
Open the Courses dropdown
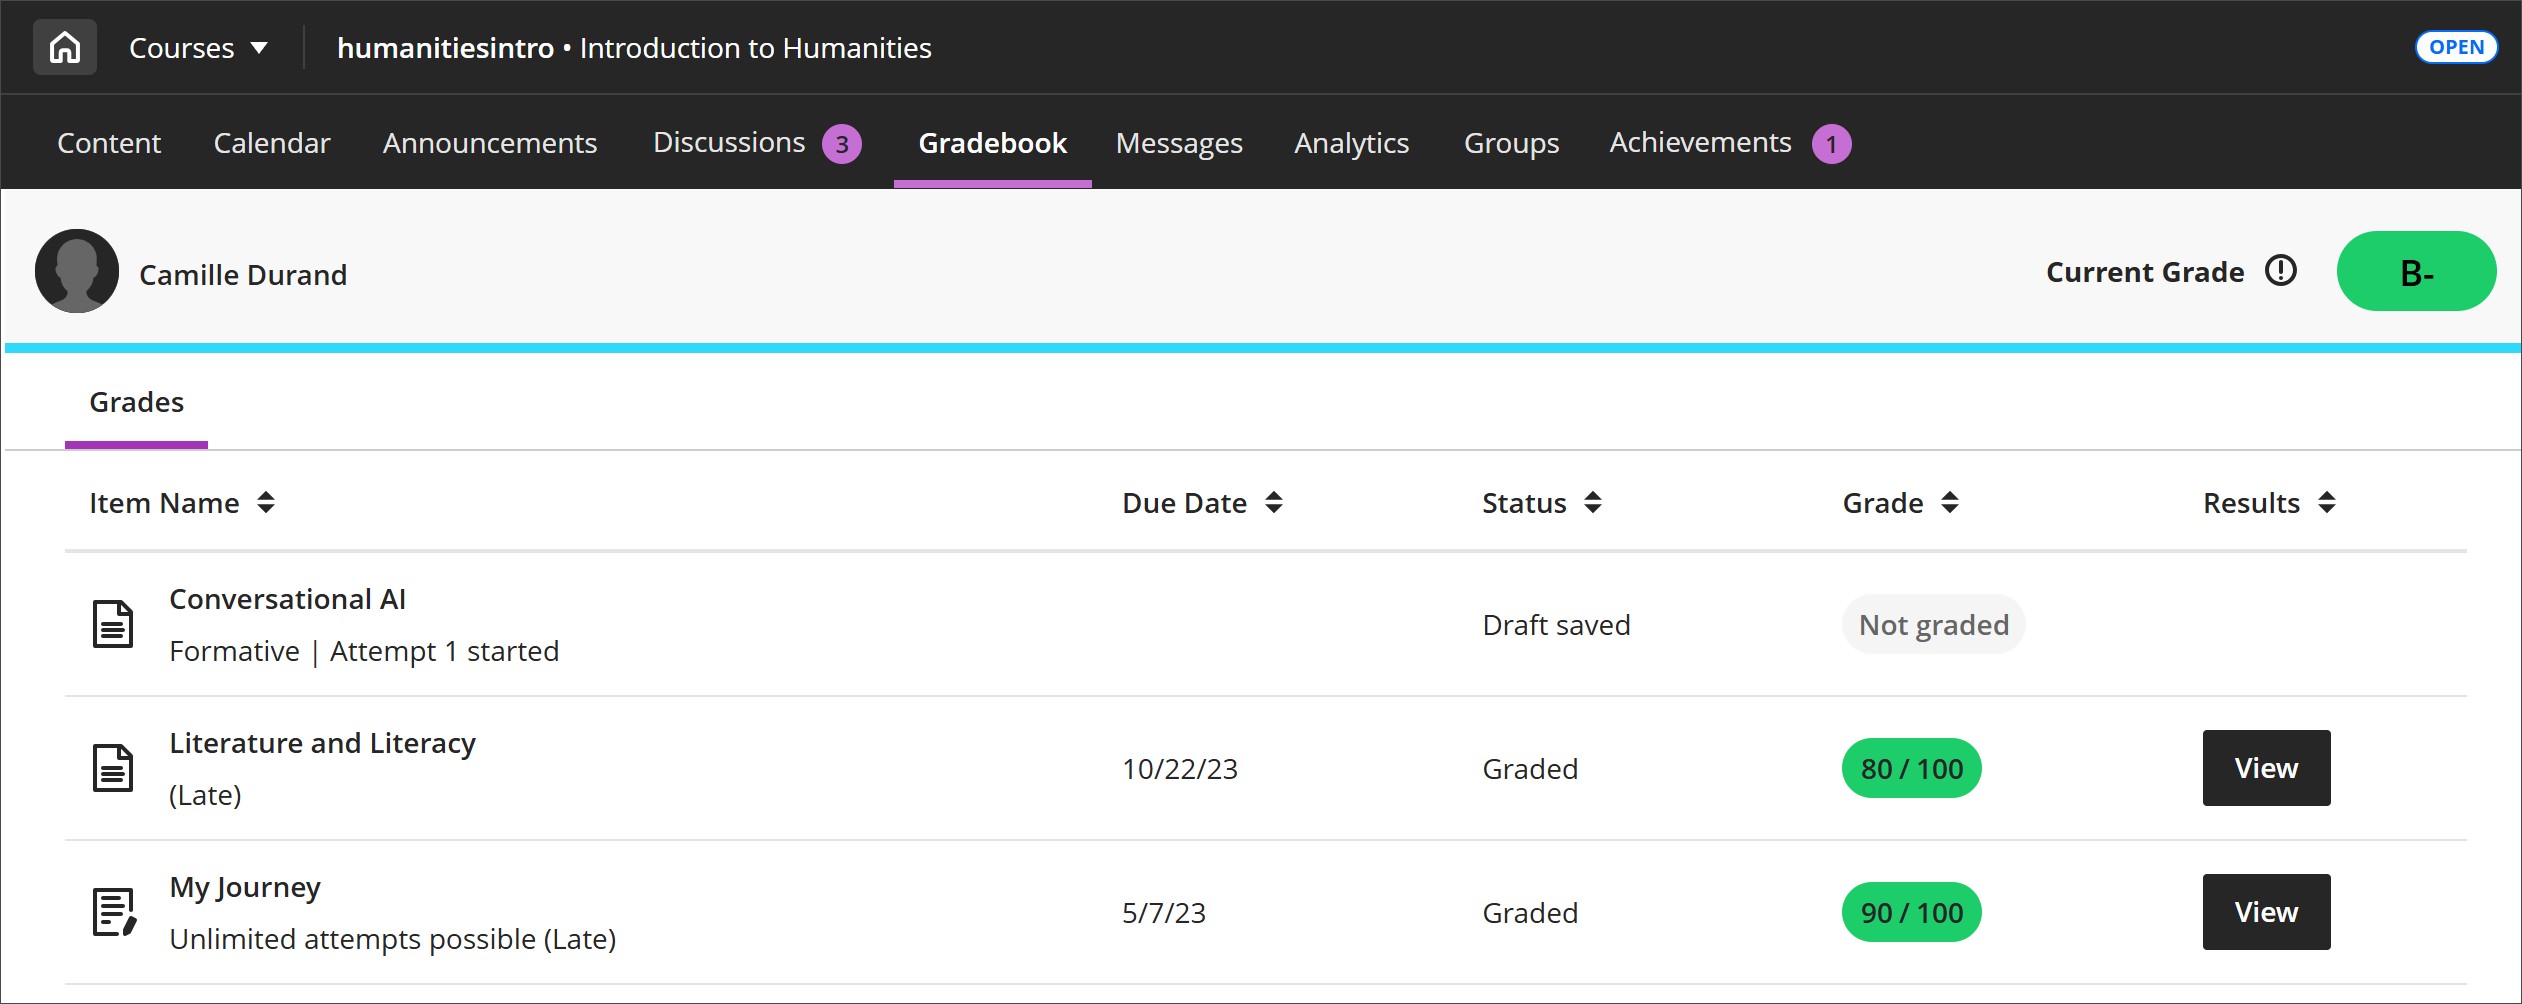pyautogui.click(x=199, y=47)
